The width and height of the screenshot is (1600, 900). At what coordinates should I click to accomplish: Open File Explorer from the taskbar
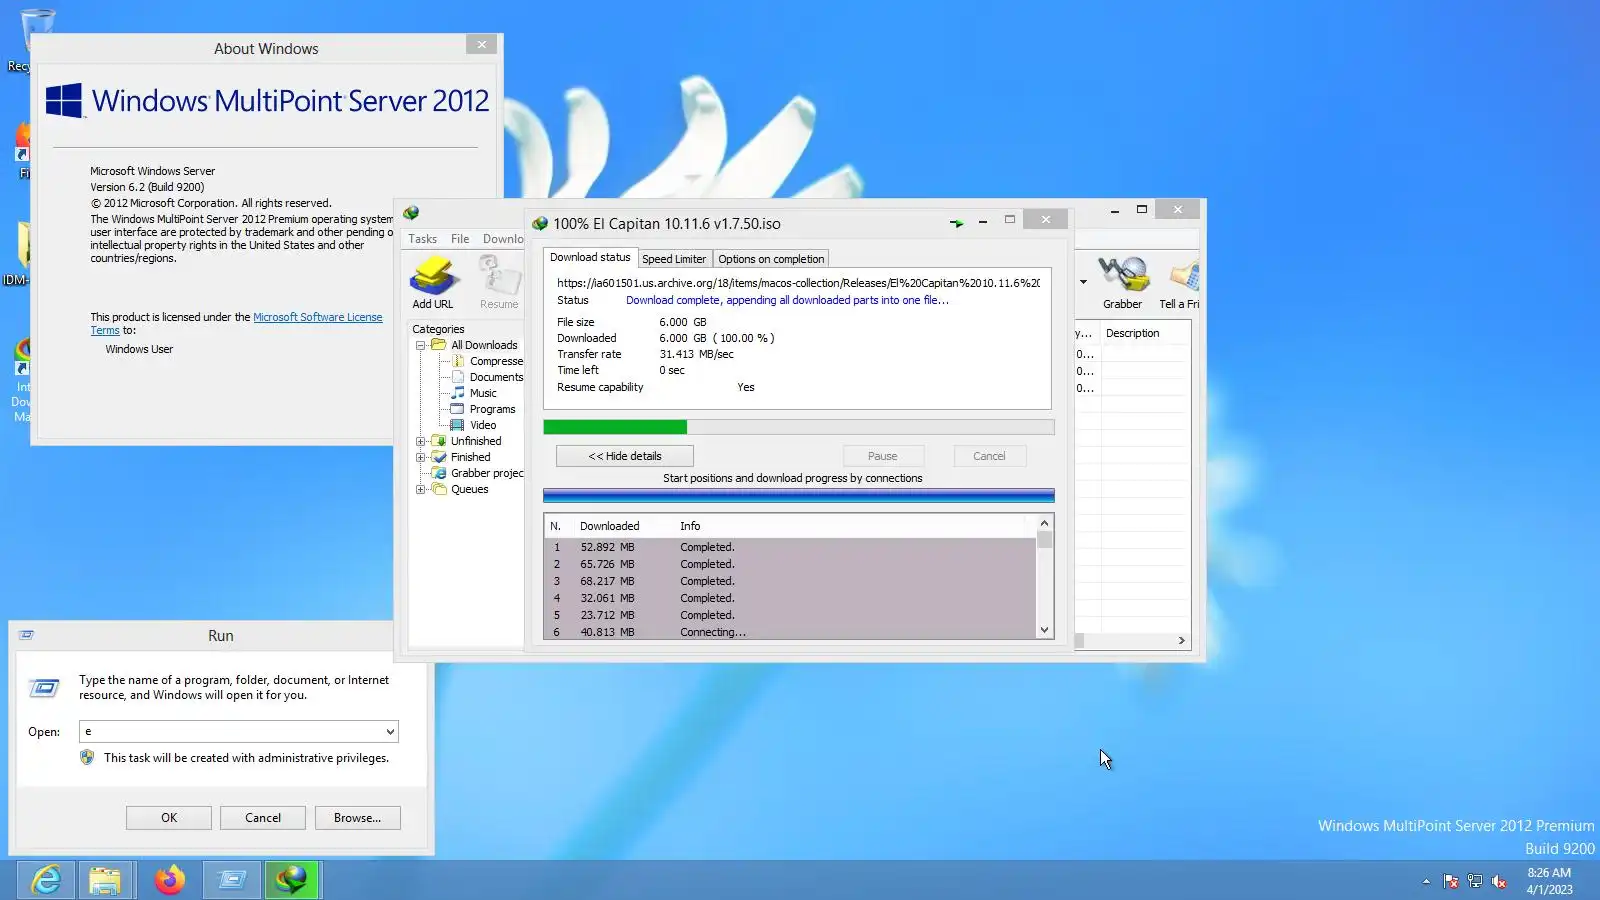[x=104, y=880]
